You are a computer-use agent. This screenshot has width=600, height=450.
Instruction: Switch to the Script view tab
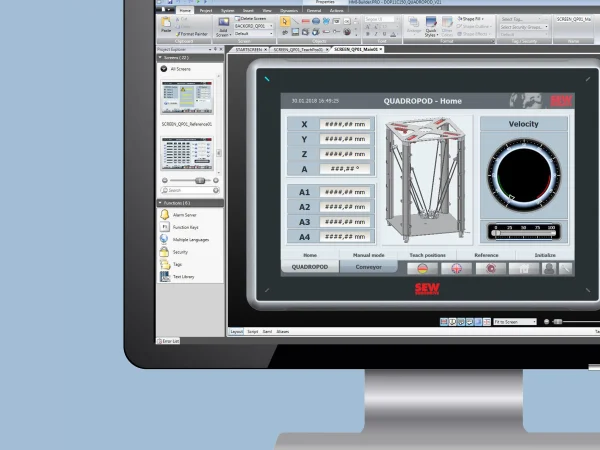click(x=253, y=331)
